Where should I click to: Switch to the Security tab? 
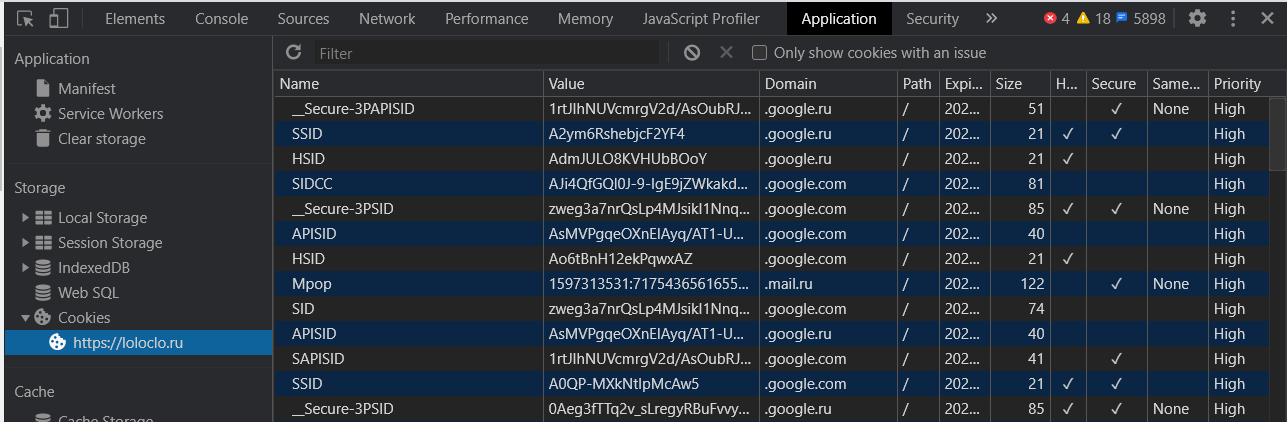(x=932, y=19)
